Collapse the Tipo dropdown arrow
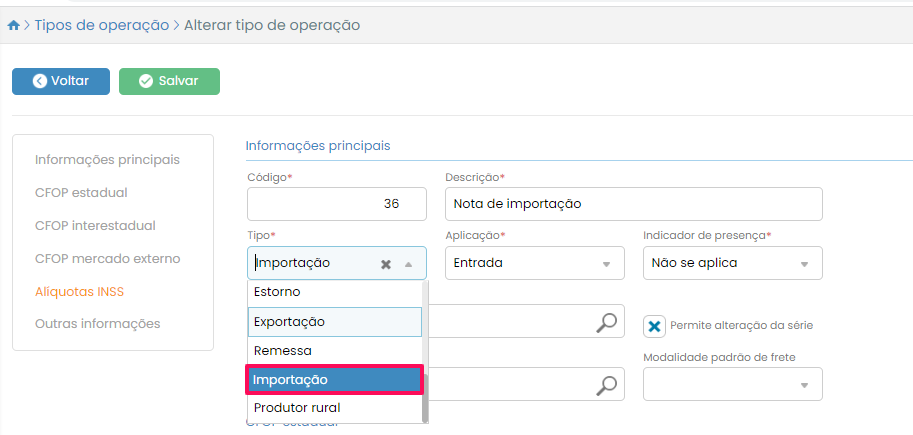Screen dimensions: 913x435 [408, 264]
